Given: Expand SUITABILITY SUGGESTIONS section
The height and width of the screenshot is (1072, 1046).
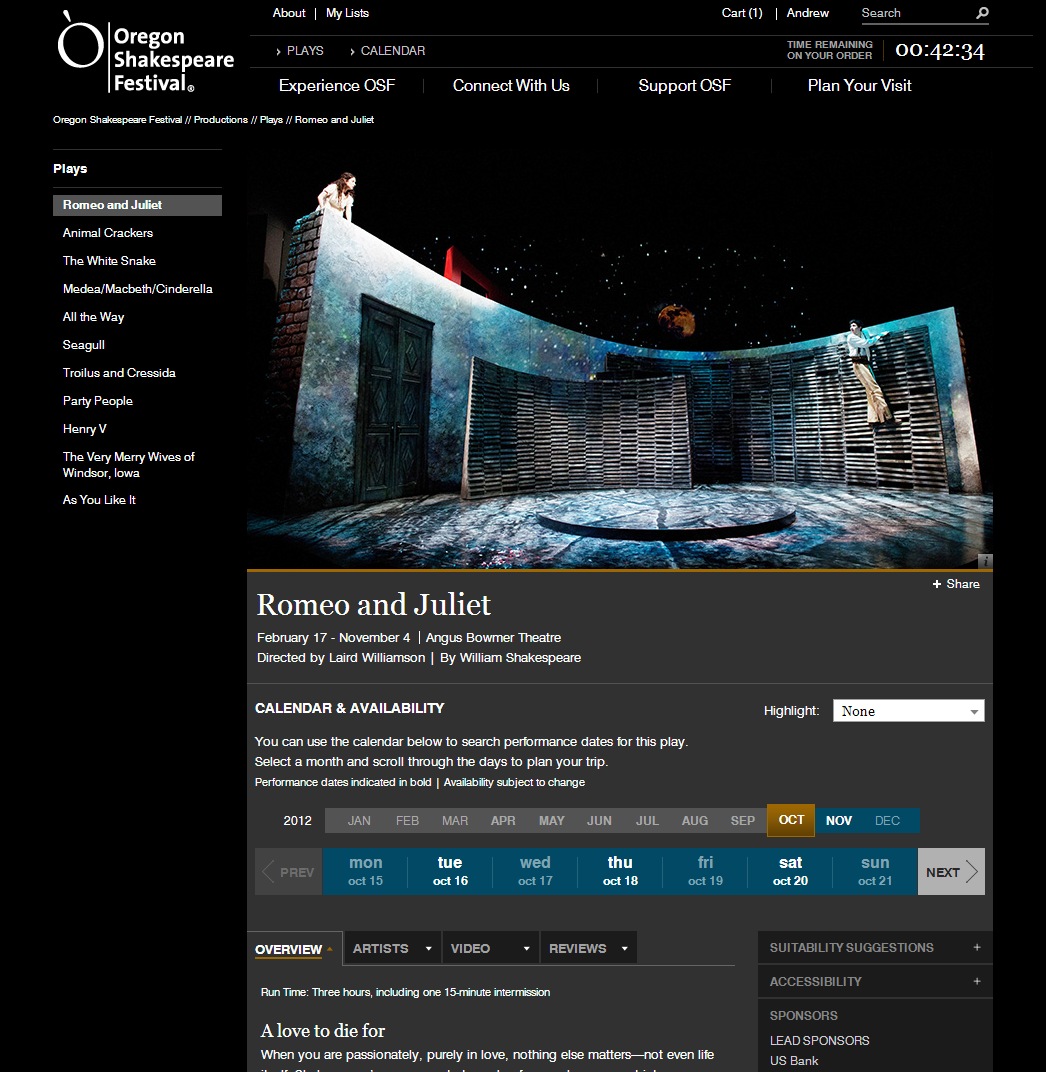Looking at the screenshot, I should [875, 948].
